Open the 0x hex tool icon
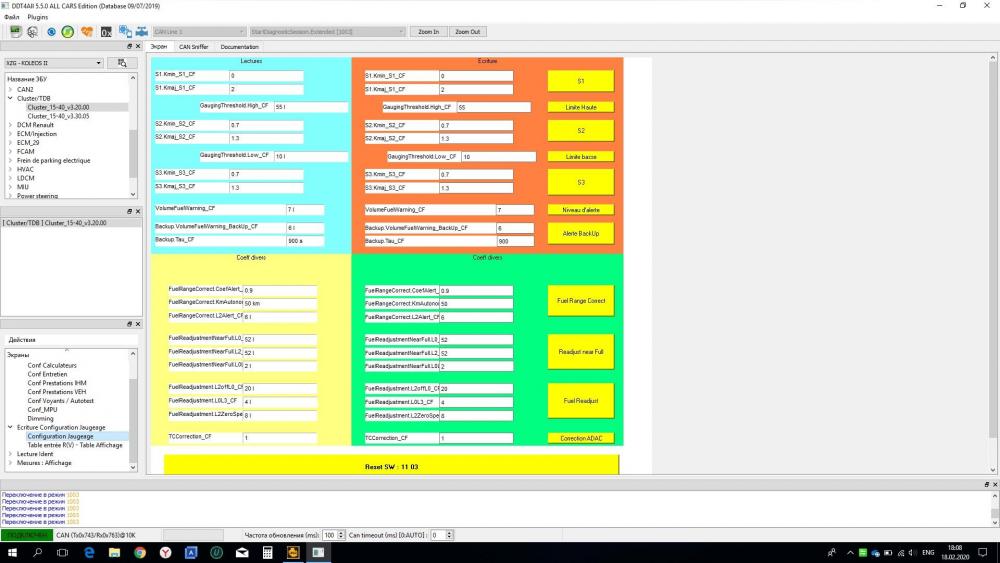 coord(106,31)
